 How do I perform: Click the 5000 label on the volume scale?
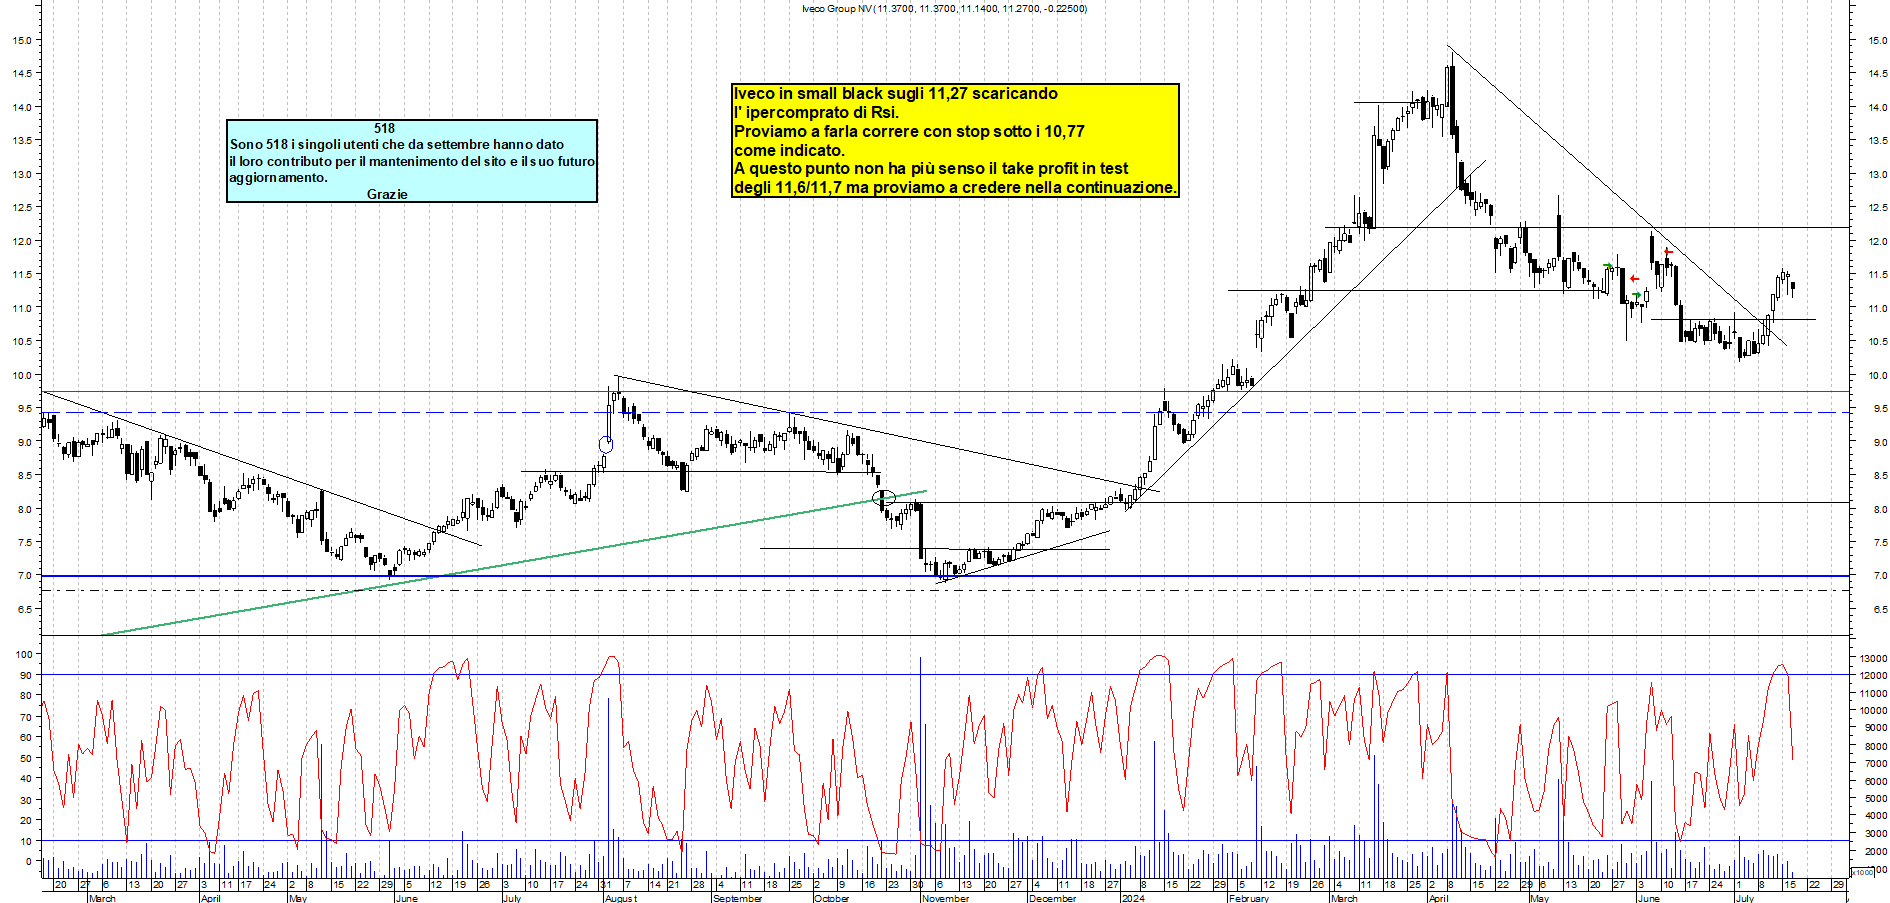pyautogui.click(x=1875, y=798)
